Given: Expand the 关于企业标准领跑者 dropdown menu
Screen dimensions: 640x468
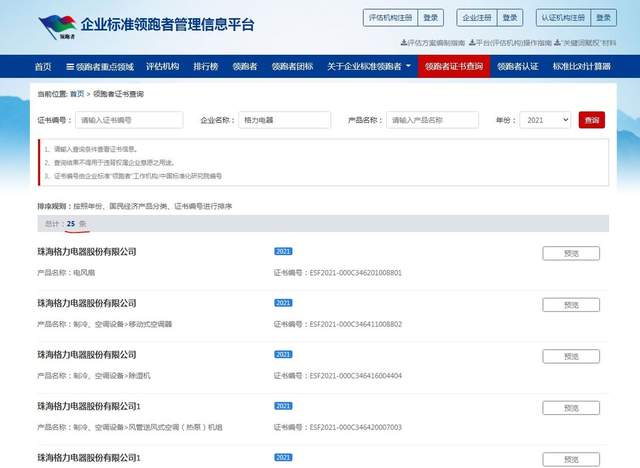Looking at the screenshot, I should pos(369,67).
